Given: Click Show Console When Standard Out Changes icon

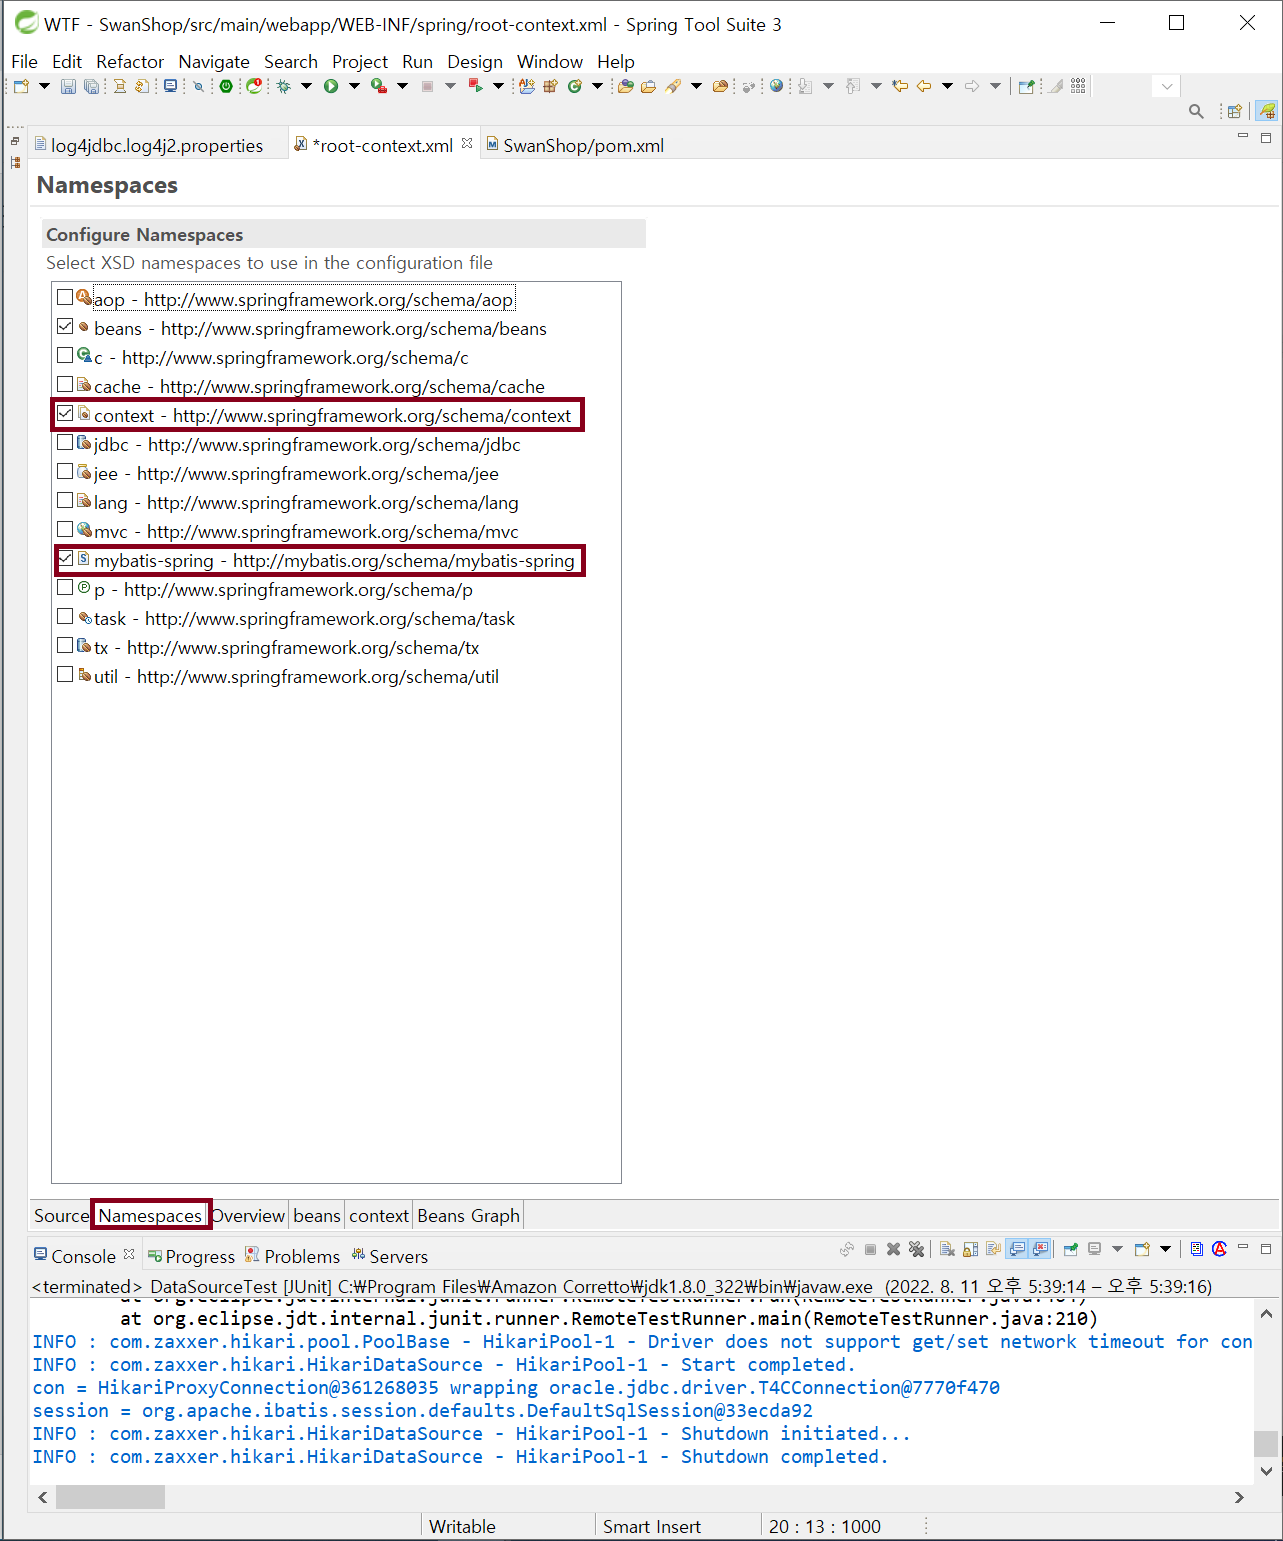Looking at the screenshot, I should (1017, 1249).
